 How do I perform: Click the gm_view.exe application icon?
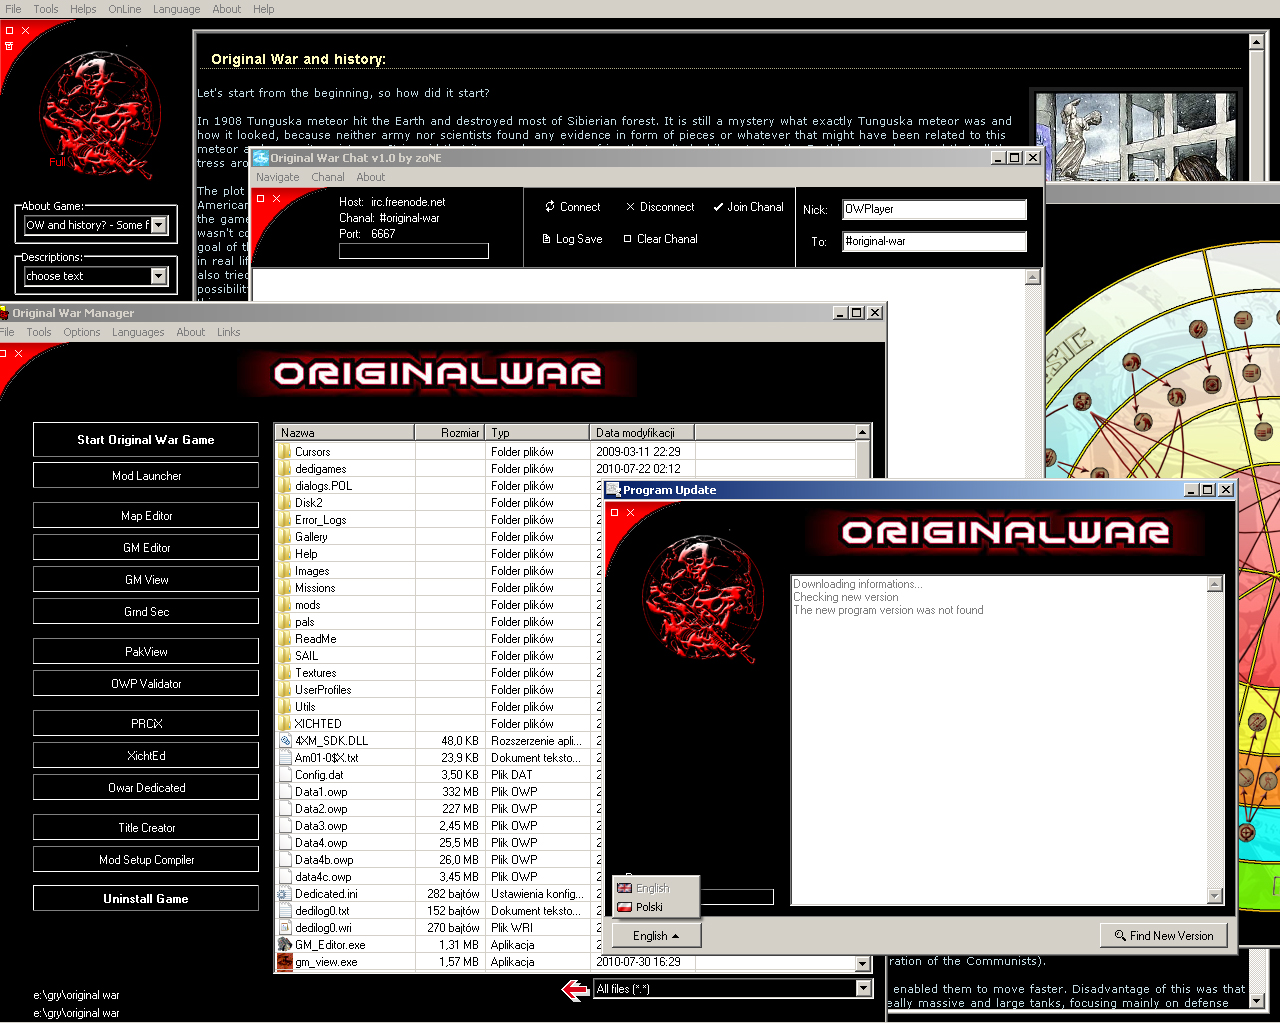[285, 962]
